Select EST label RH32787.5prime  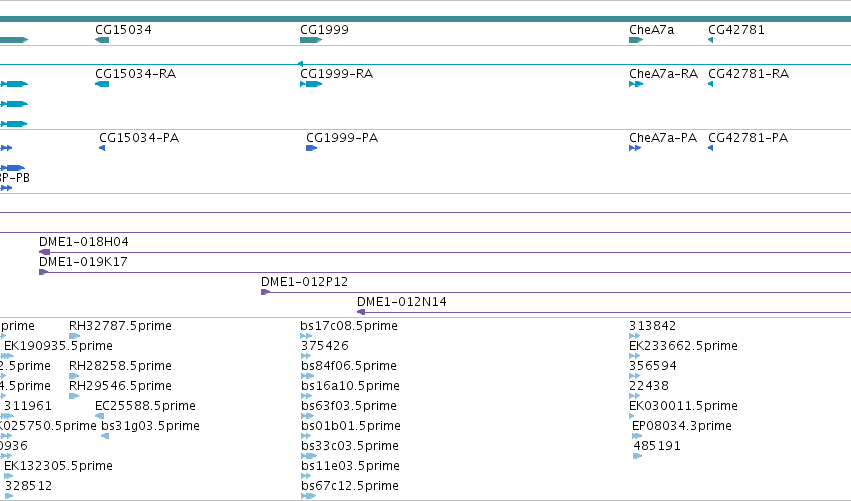click(x=120, y=326)
